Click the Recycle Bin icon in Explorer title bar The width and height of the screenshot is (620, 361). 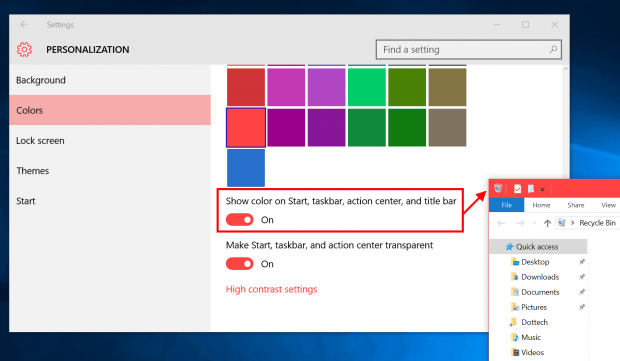498,188
